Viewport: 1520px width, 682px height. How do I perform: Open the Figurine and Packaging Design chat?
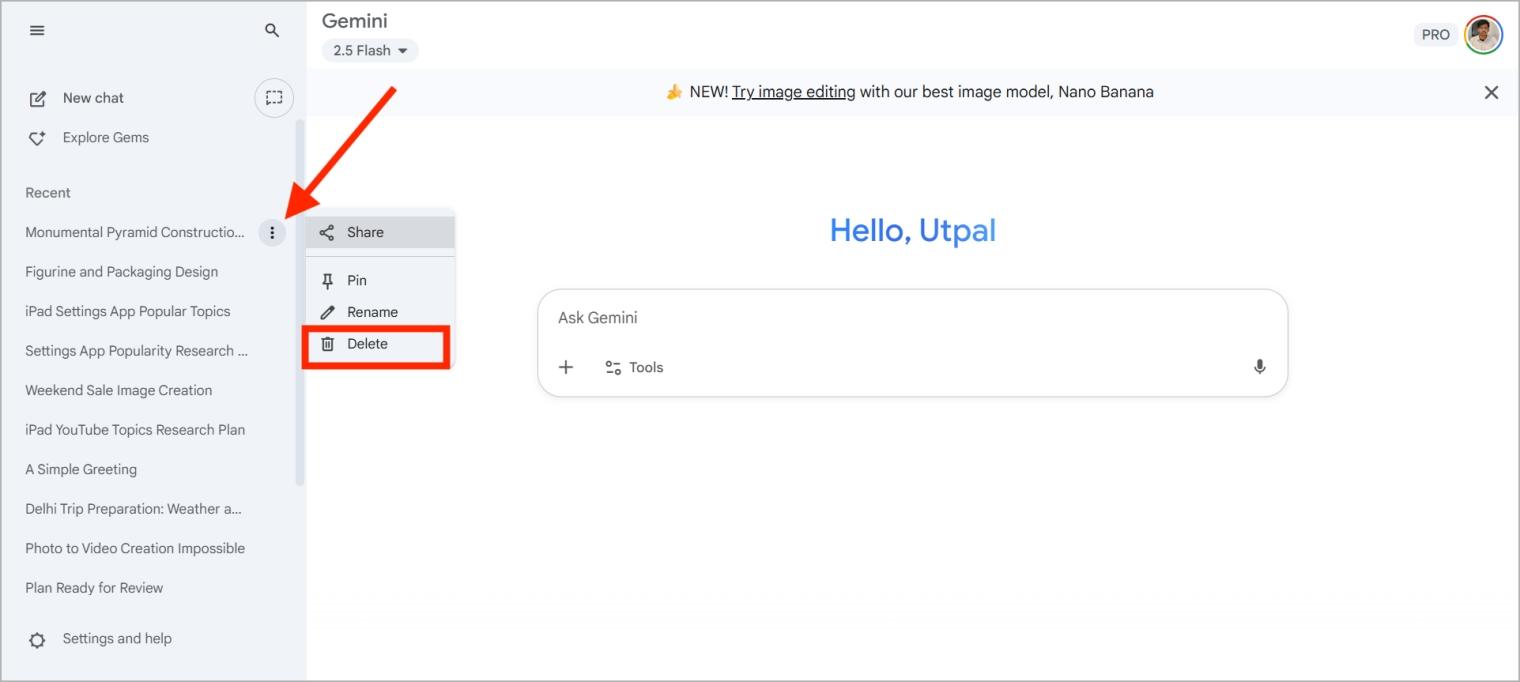pyautogui.click(x=121, y=272)
